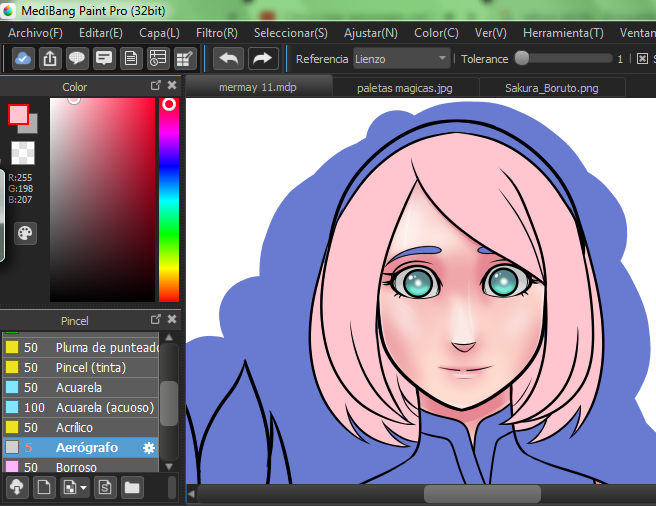The height and width of the screenshot is (506, 656).
Task: Switch to the paletas magicas.jpg tab
Action: pos(405,88)
